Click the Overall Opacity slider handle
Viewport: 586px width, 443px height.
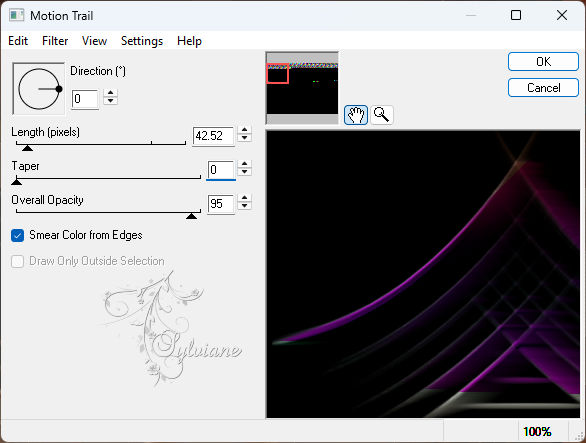tap(192, 216)
